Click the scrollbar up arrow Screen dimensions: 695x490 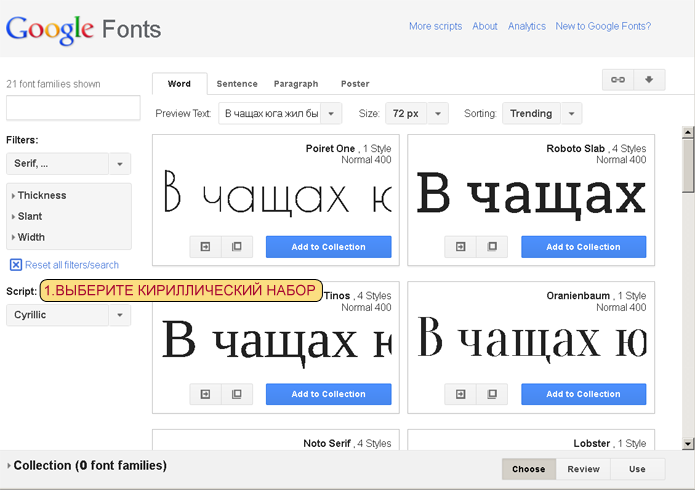pyautogui.click(x=688, y=132)
